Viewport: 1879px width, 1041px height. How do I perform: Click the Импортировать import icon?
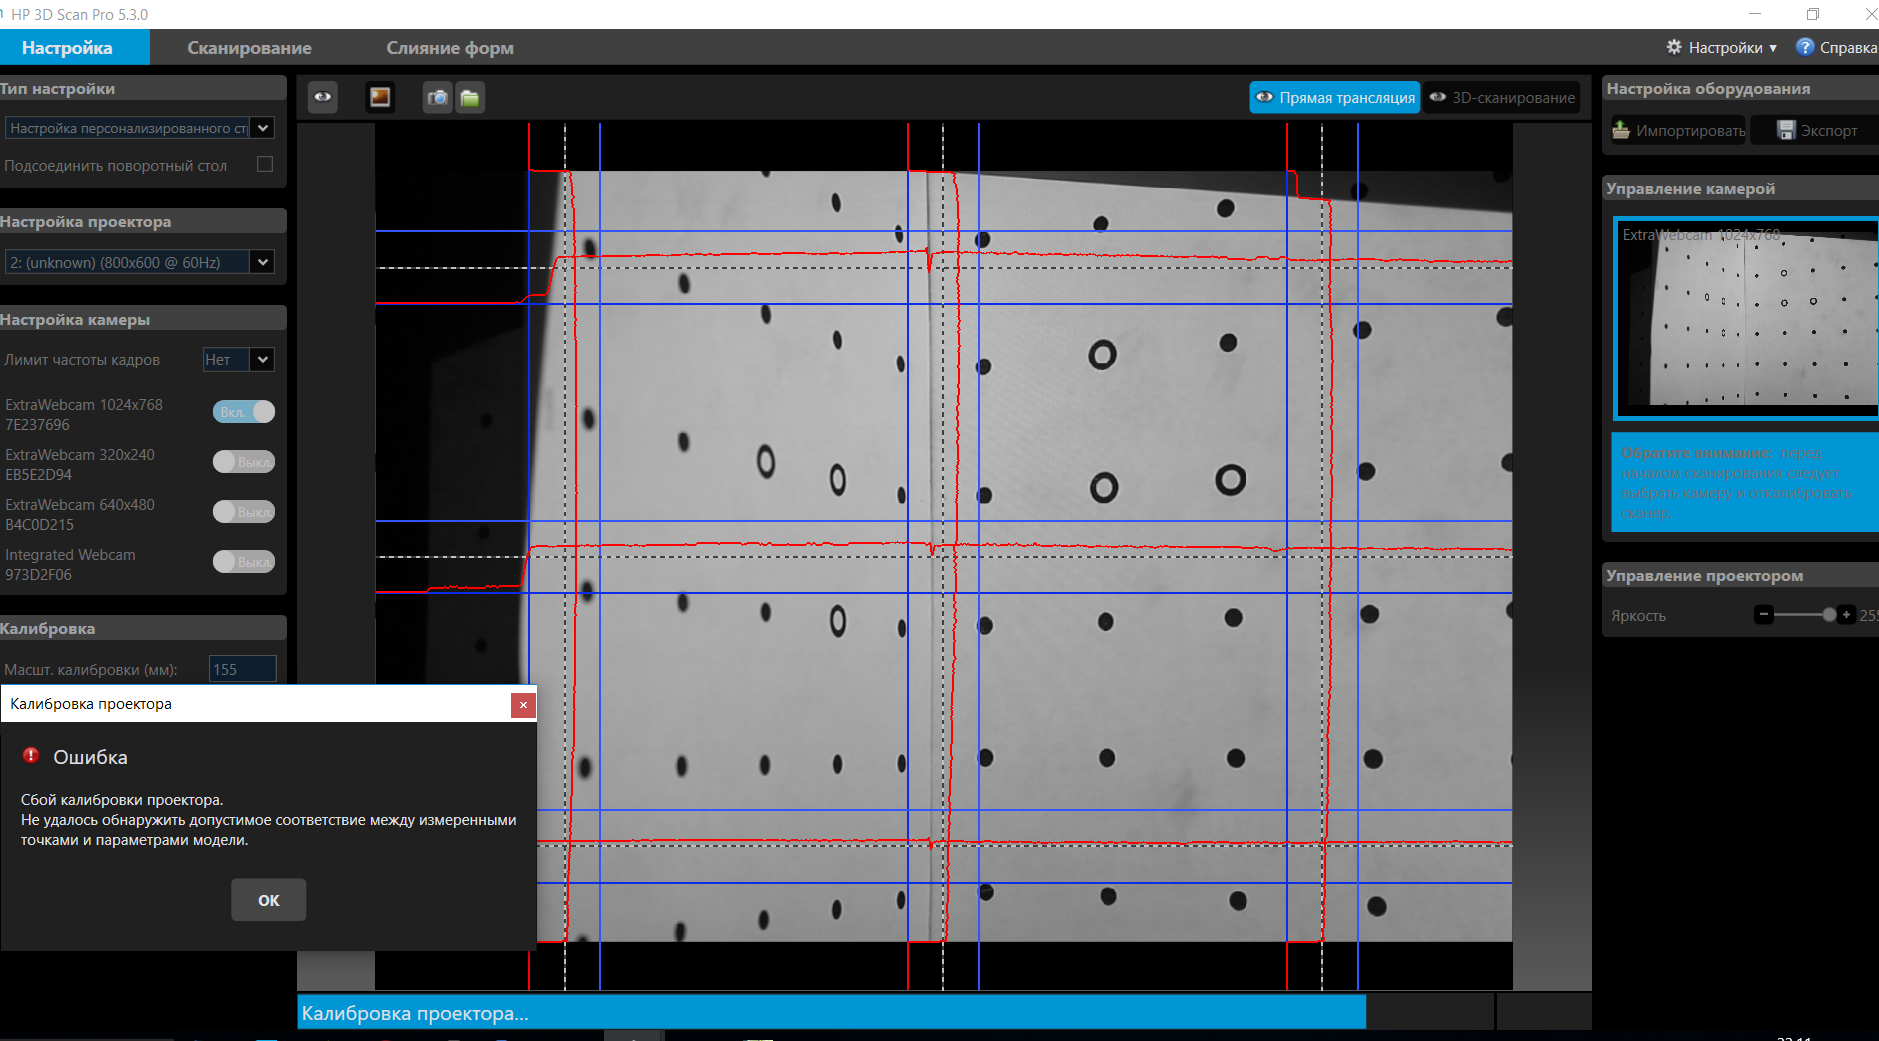point(1621,130)
